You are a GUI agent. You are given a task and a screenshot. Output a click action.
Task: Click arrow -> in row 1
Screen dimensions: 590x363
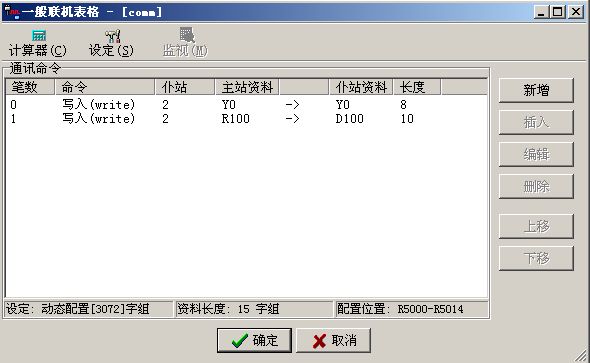click(292, 119)
